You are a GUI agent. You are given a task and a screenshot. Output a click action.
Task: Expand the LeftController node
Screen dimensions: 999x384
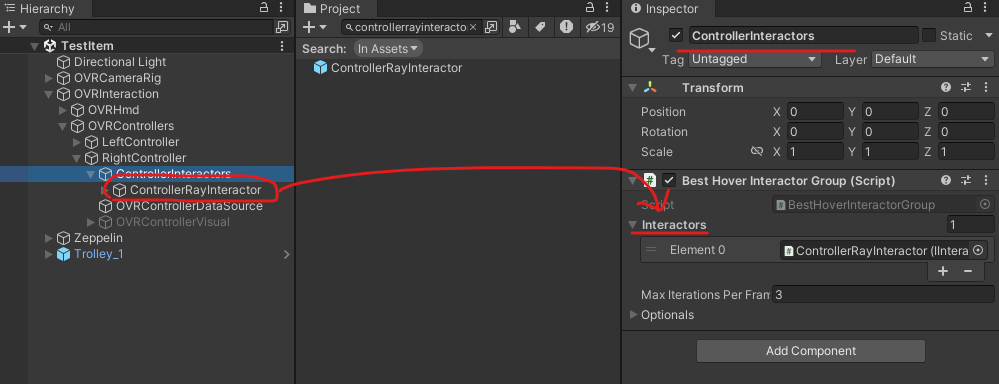point(76,142)
